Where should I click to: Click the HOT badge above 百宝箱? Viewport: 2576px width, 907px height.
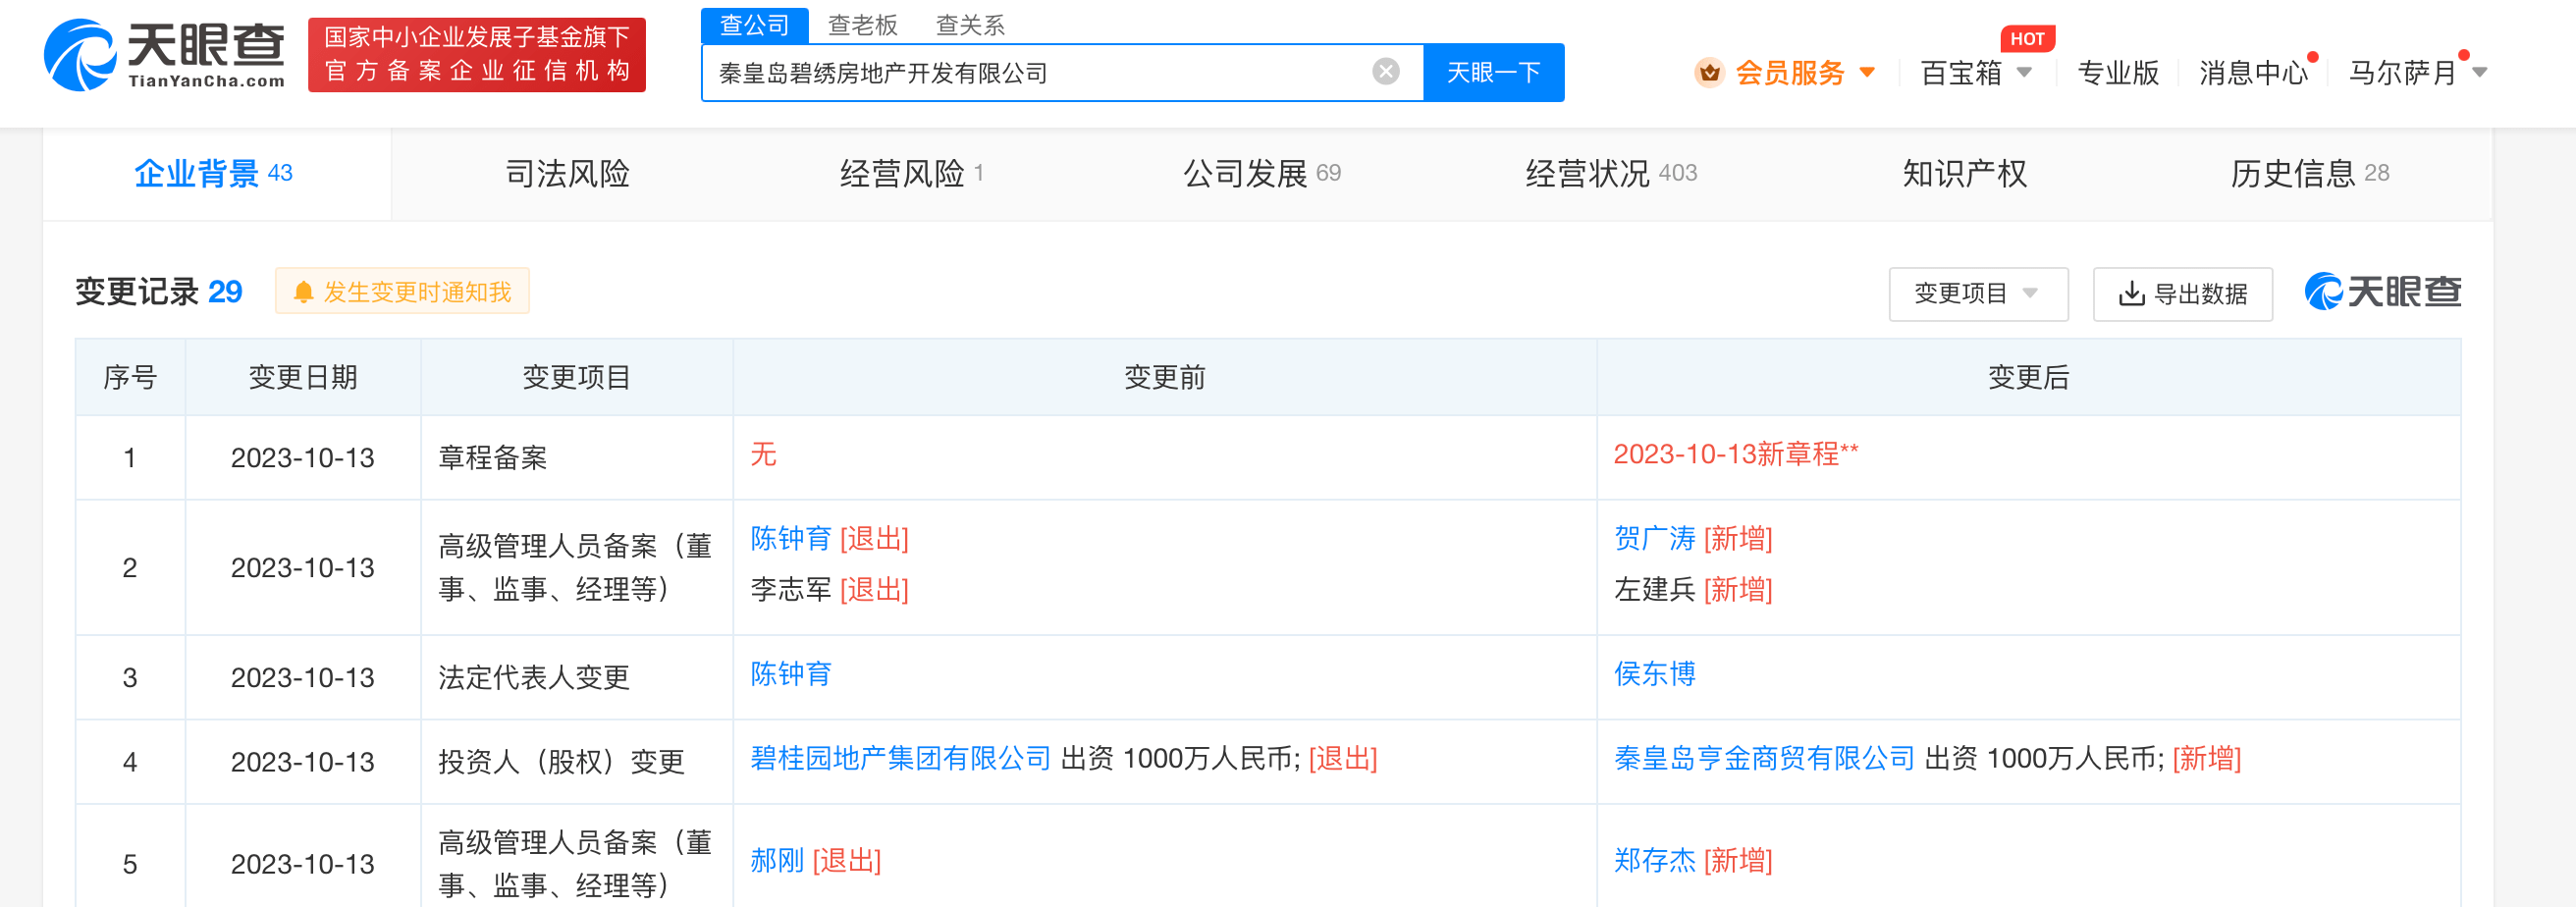coord(2026,39)
